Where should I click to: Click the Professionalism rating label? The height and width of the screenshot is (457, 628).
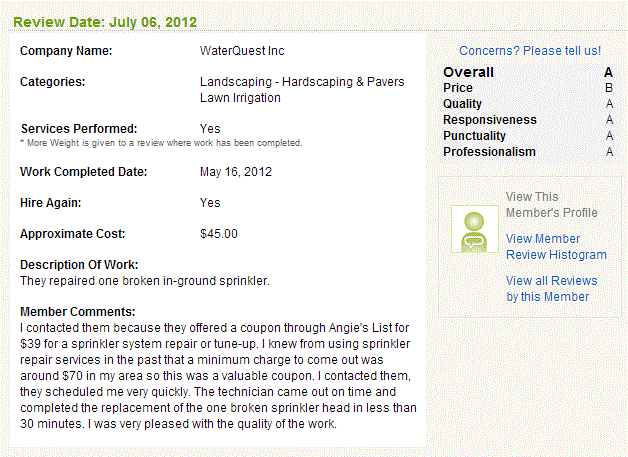tap(489, 152)
